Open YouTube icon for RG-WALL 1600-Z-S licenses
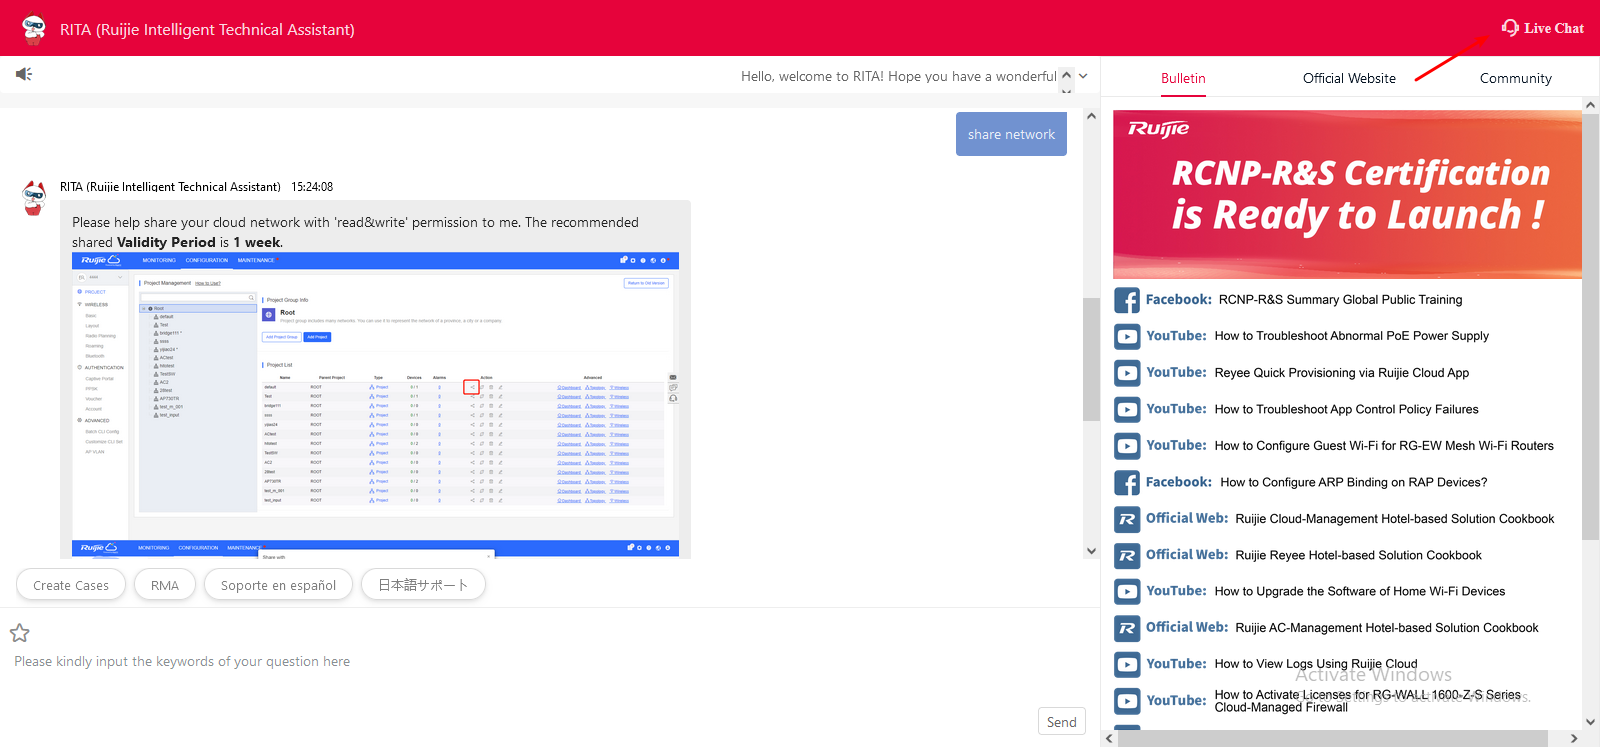The image size is (1600, 747). pyautogui.click(x=1127, y=701)
